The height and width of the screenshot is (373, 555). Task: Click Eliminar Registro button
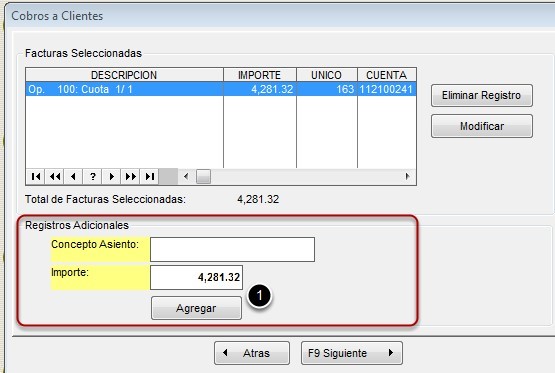pos(482,95)
